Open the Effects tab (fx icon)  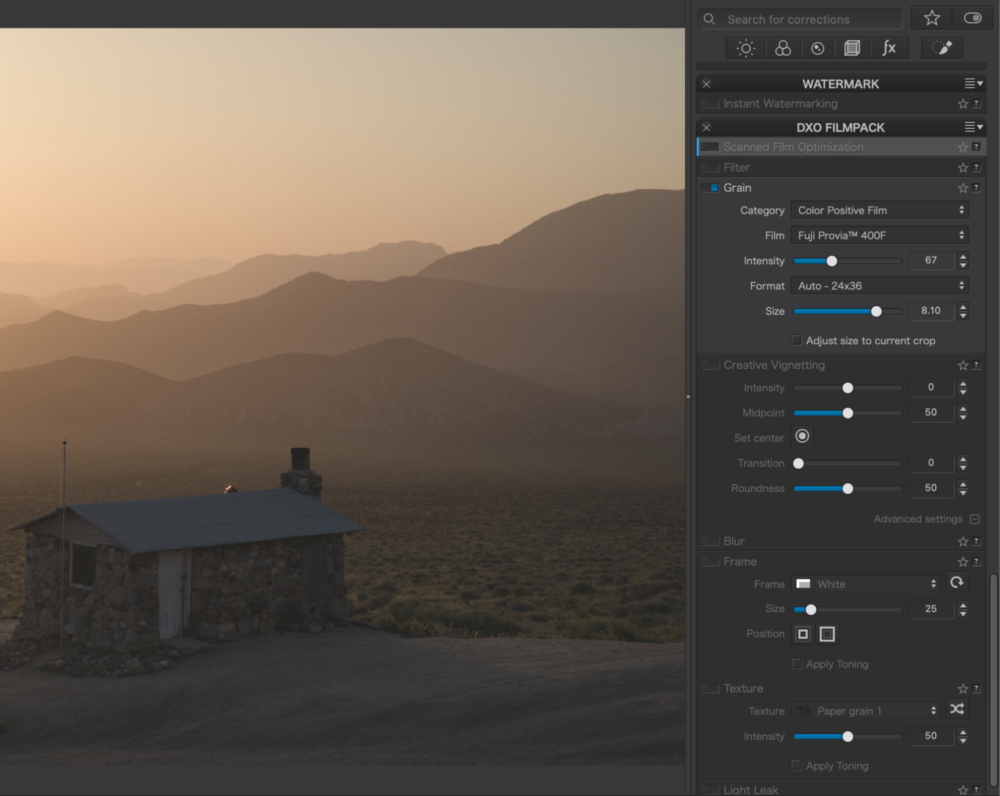pos(888,48)
